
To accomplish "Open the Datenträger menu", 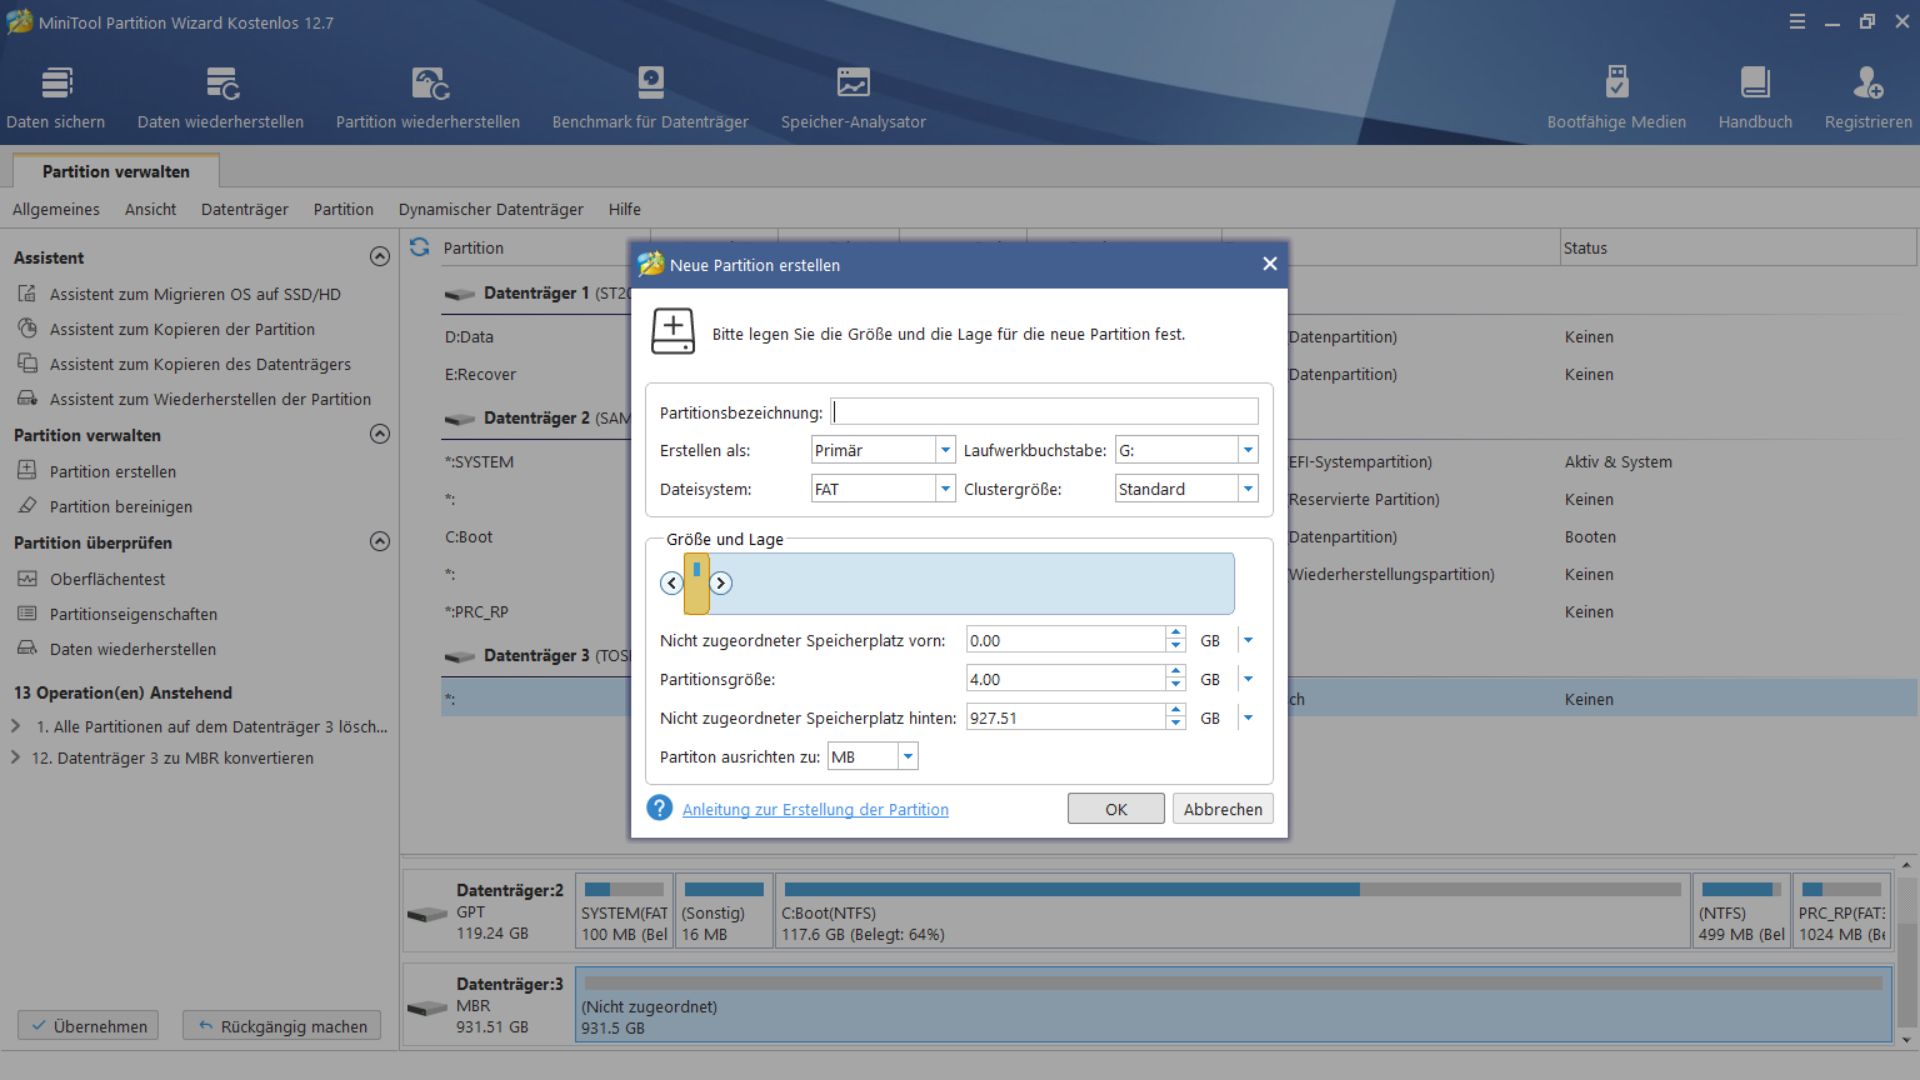I will [x=244, y=209].
